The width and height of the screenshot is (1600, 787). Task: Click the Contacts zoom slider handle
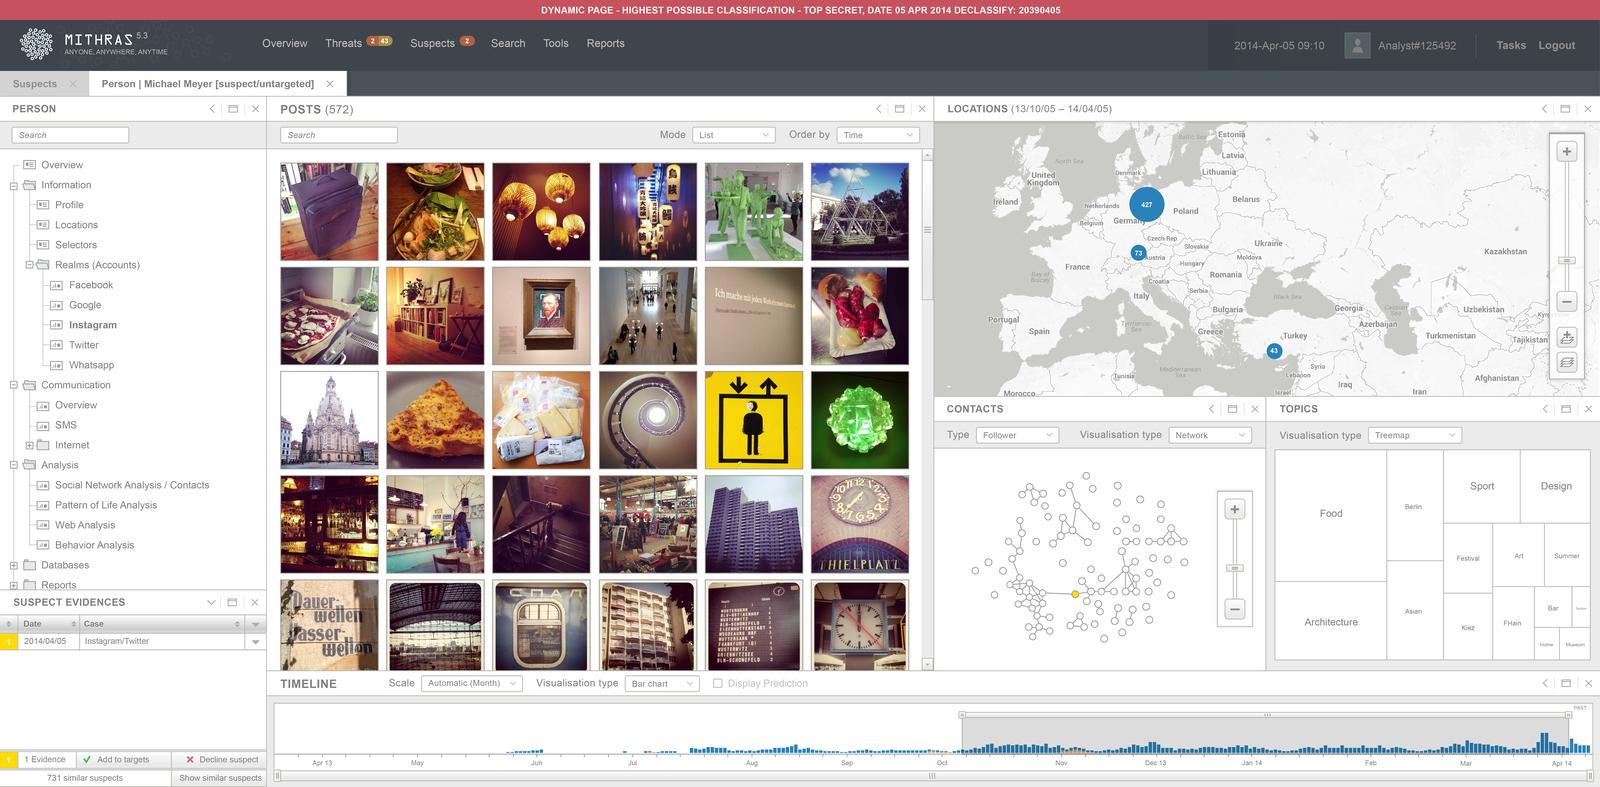tap(1235, 568)
